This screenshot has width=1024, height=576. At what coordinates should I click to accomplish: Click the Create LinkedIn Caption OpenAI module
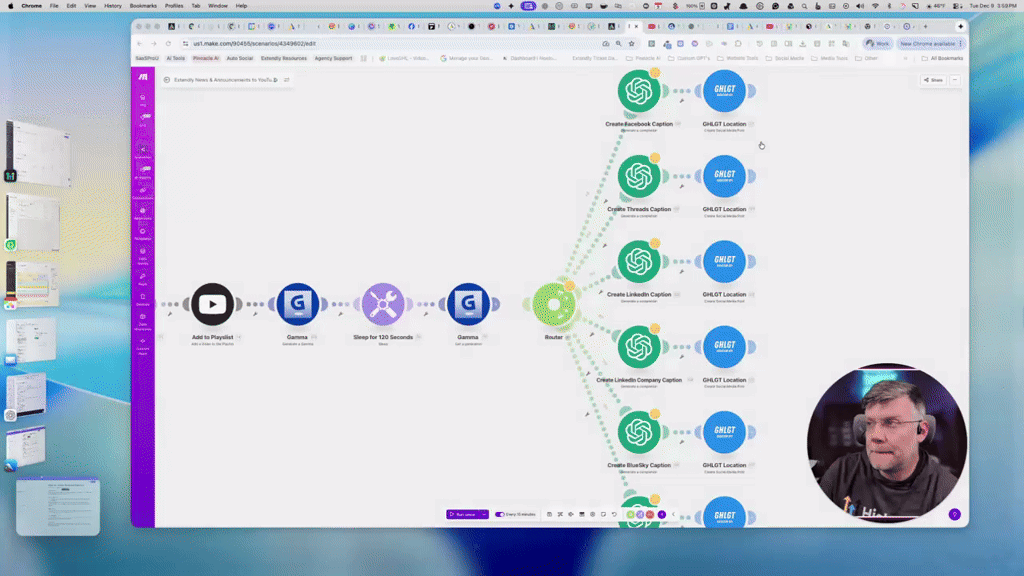pos(639,262)
